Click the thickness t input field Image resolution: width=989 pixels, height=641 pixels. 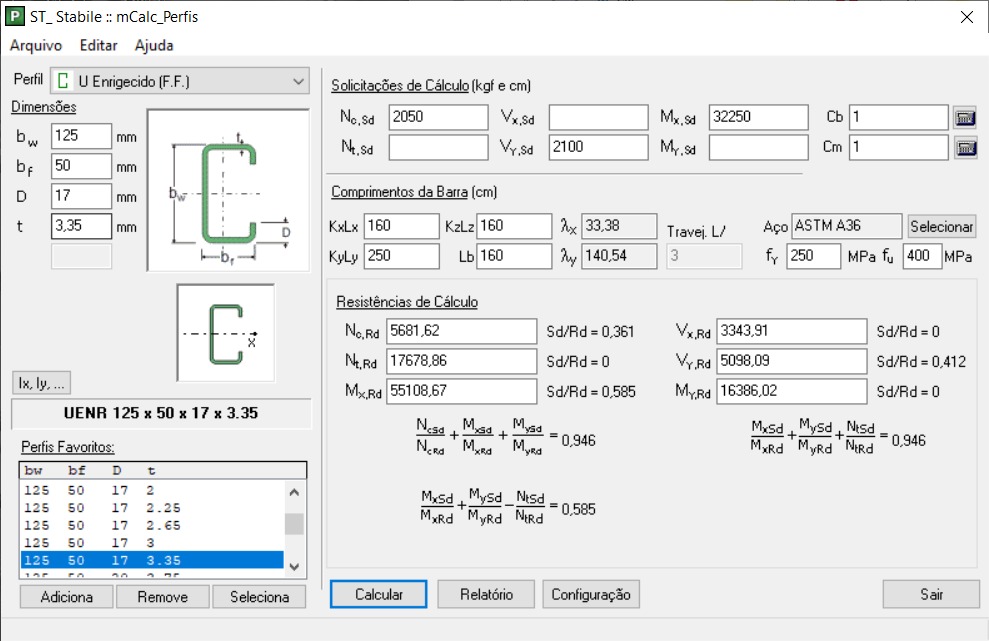click(81, 226)
